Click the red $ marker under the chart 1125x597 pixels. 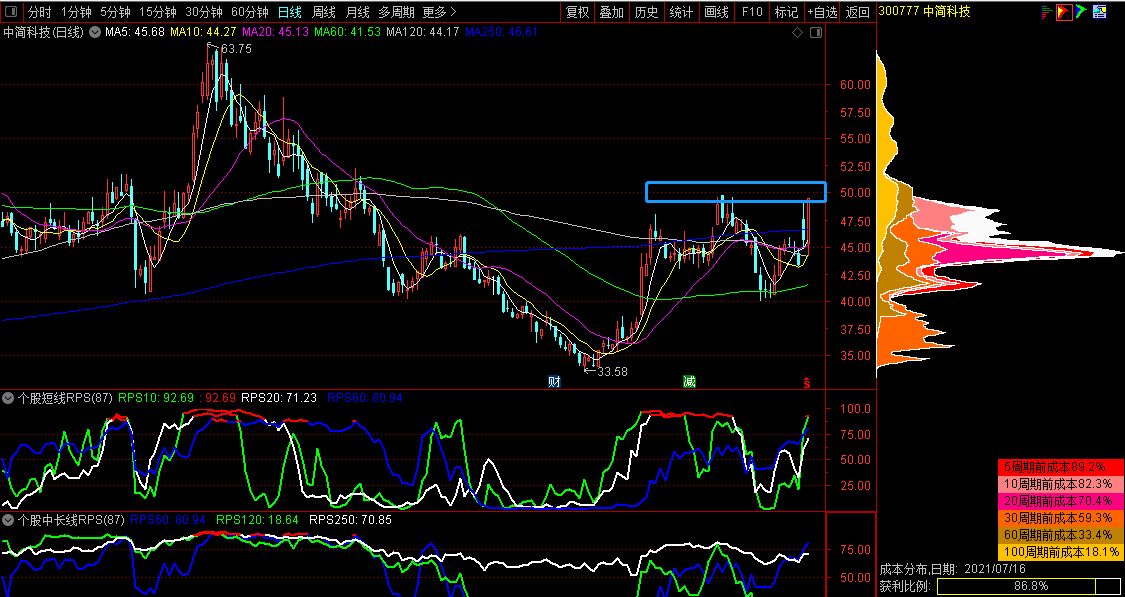(807, 382)
